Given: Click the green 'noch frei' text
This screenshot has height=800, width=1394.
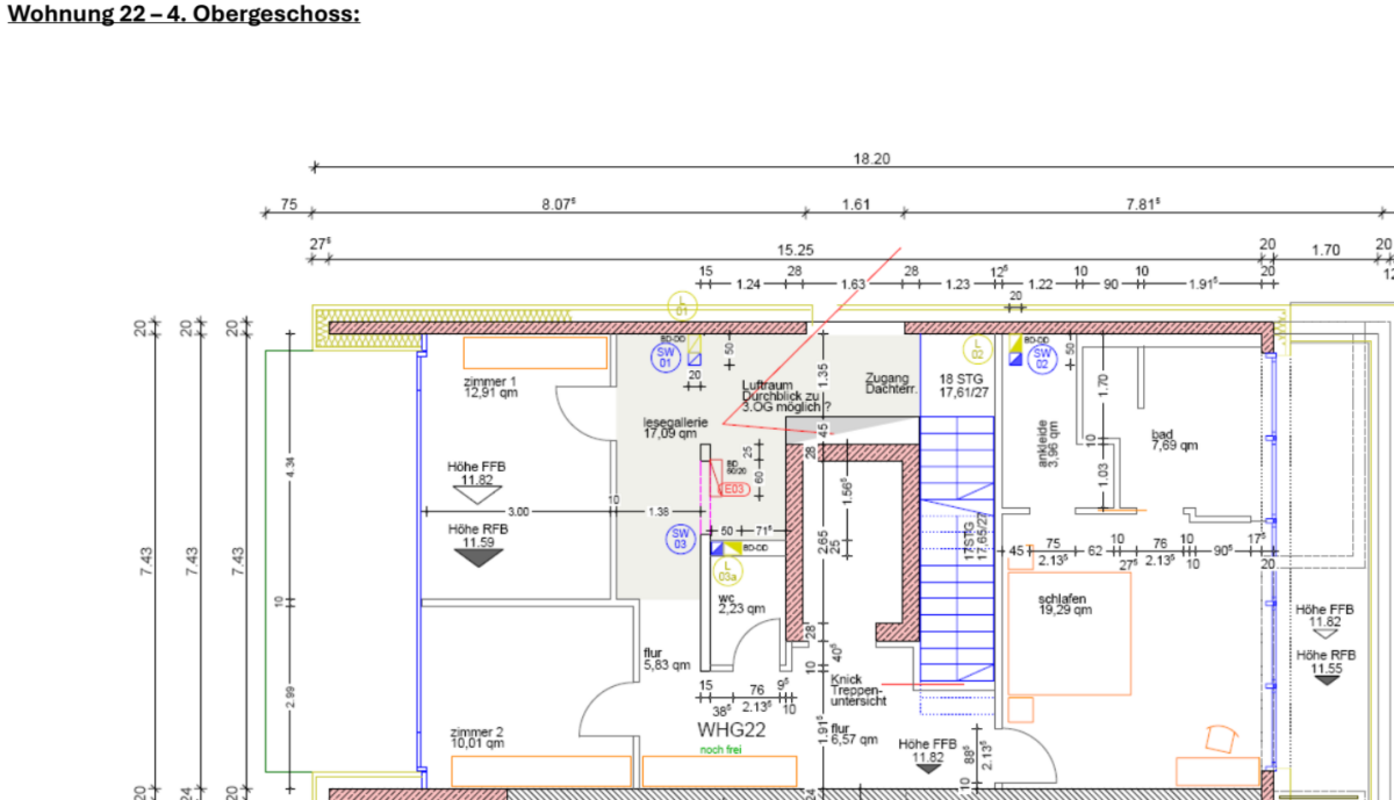Looking at the screenshot, I should [720, 749].
